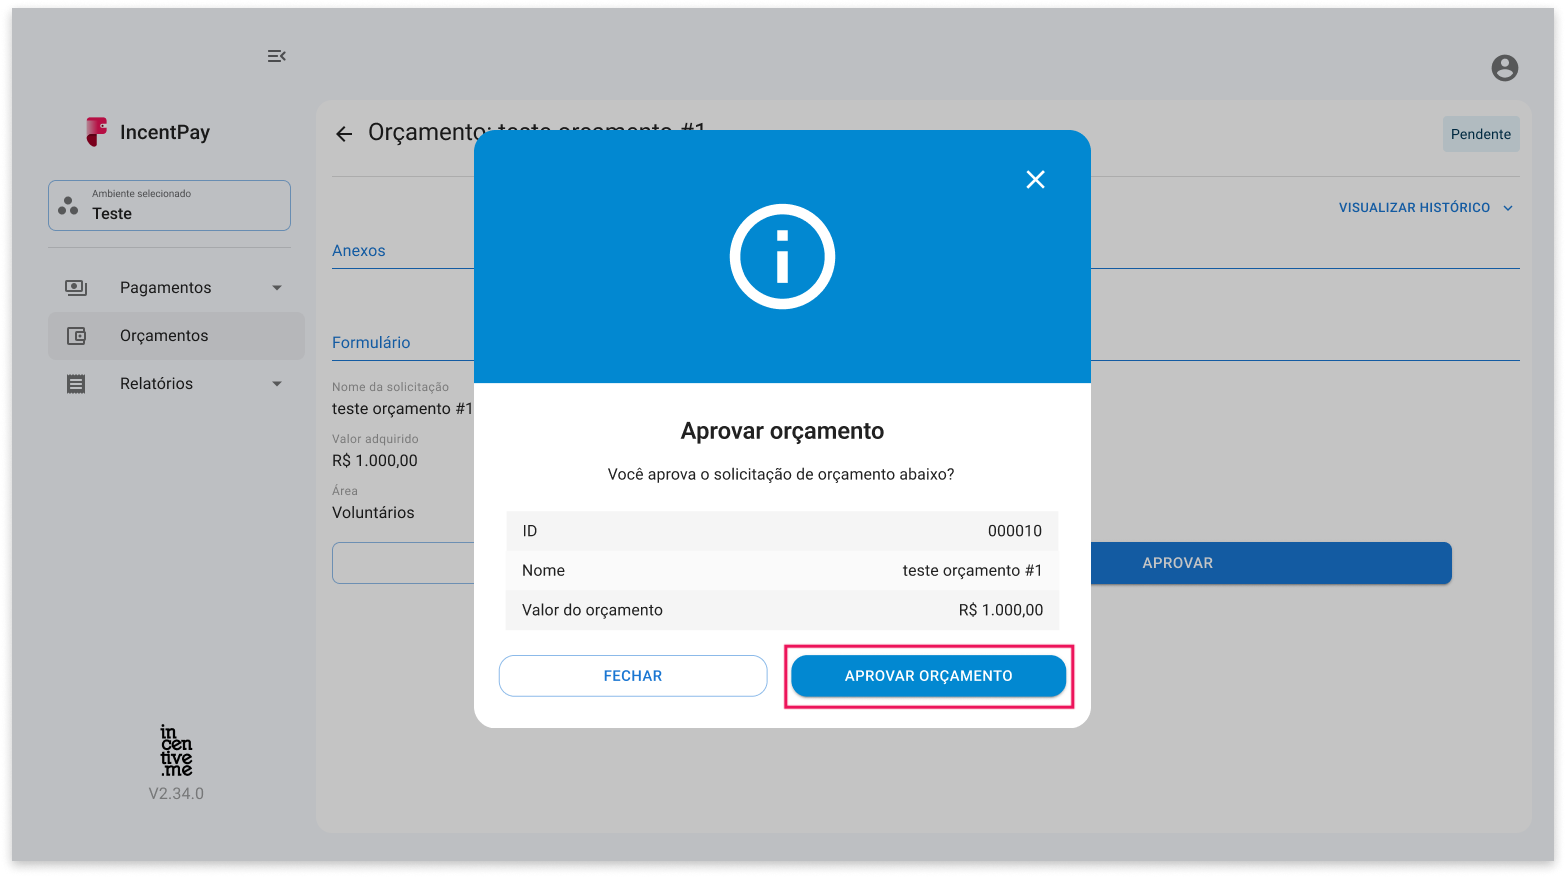
Task: Select the Orçamentos menu item
Action: click(176, 336)
